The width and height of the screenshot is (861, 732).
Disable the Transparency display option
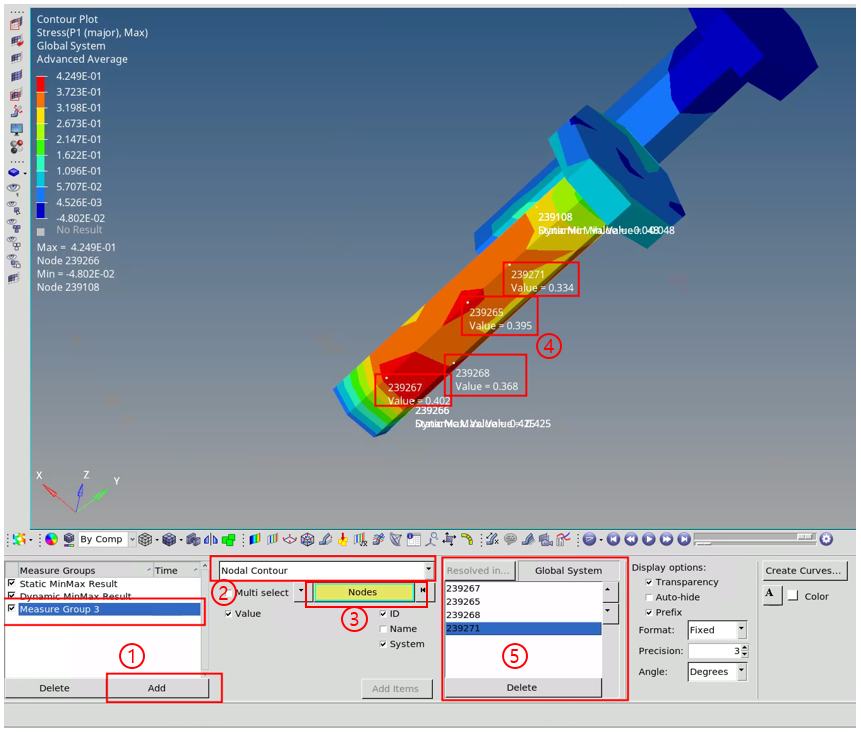[x=649, y=582]
